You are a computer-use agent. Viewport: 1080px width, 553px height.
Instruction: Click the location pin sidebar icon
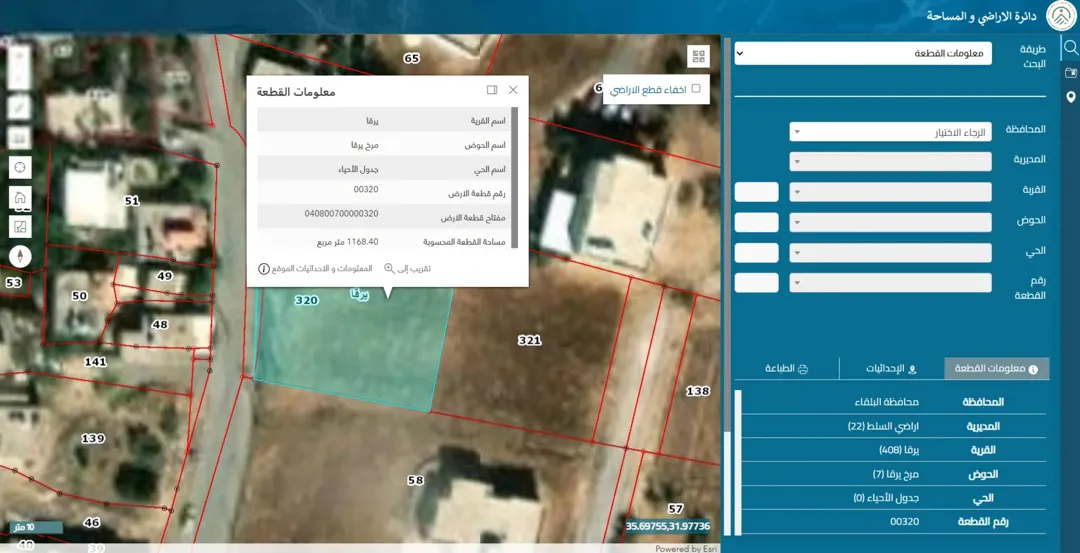tap(1070, 97)
